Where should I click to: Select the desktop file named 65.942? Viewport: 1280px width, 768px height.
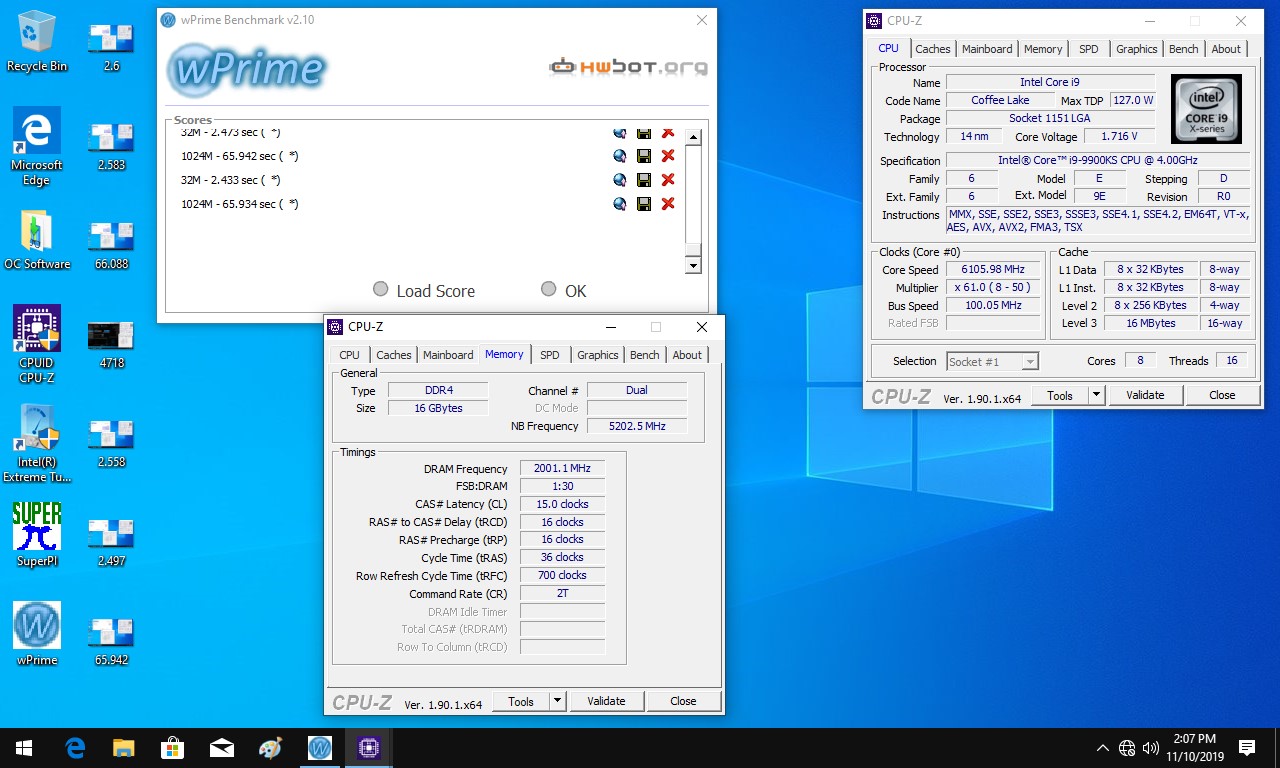click(111, 640)
